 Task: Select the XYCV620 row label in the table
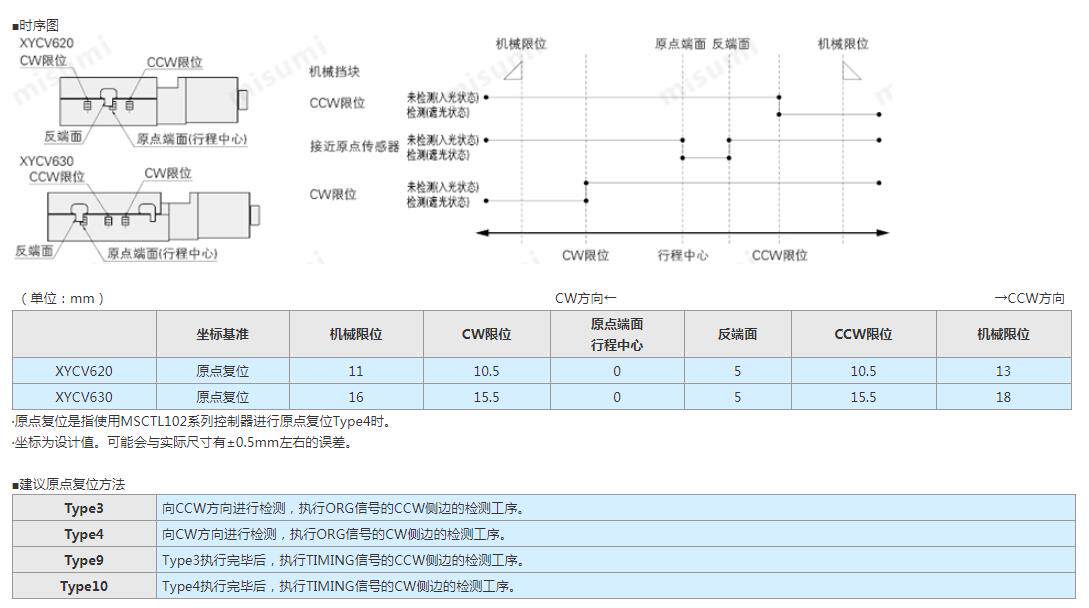(84, 371)
